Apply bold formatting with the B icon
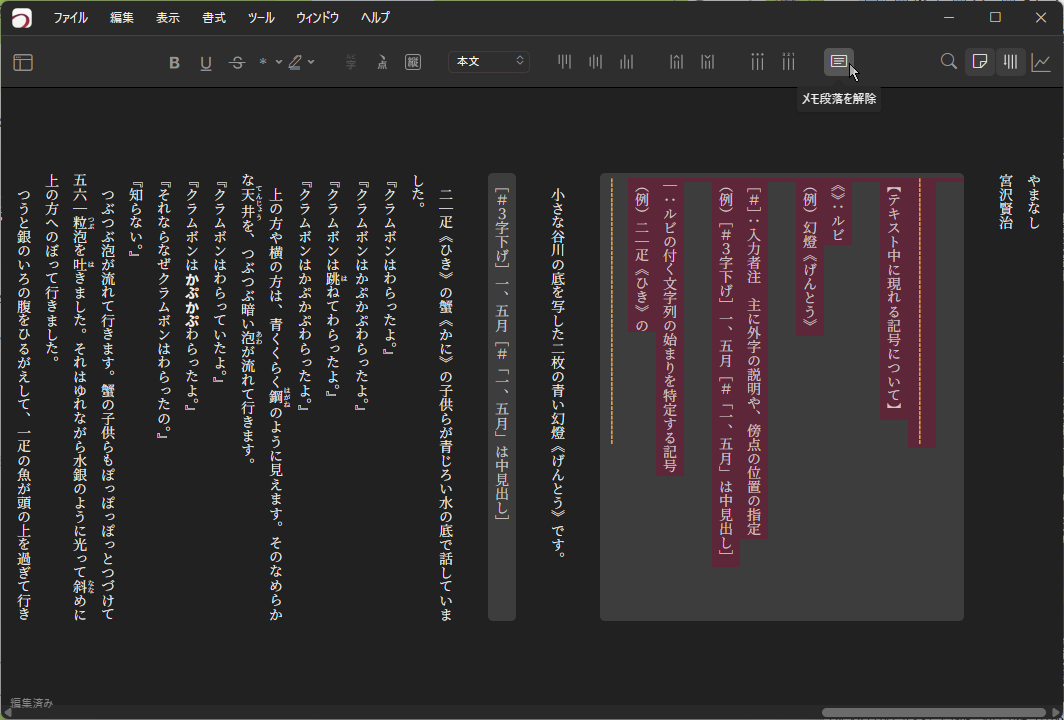Image resolution: width=1064 pixels, height=720 pixels. [174, 62]
